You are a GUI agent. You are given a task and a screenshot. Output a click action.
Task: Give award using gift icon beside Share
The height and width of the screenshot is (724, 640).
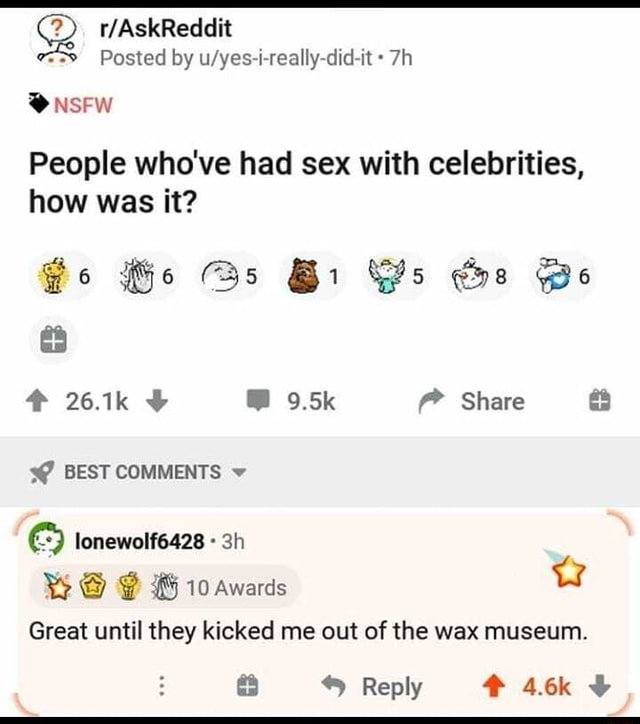coord(598,402)
